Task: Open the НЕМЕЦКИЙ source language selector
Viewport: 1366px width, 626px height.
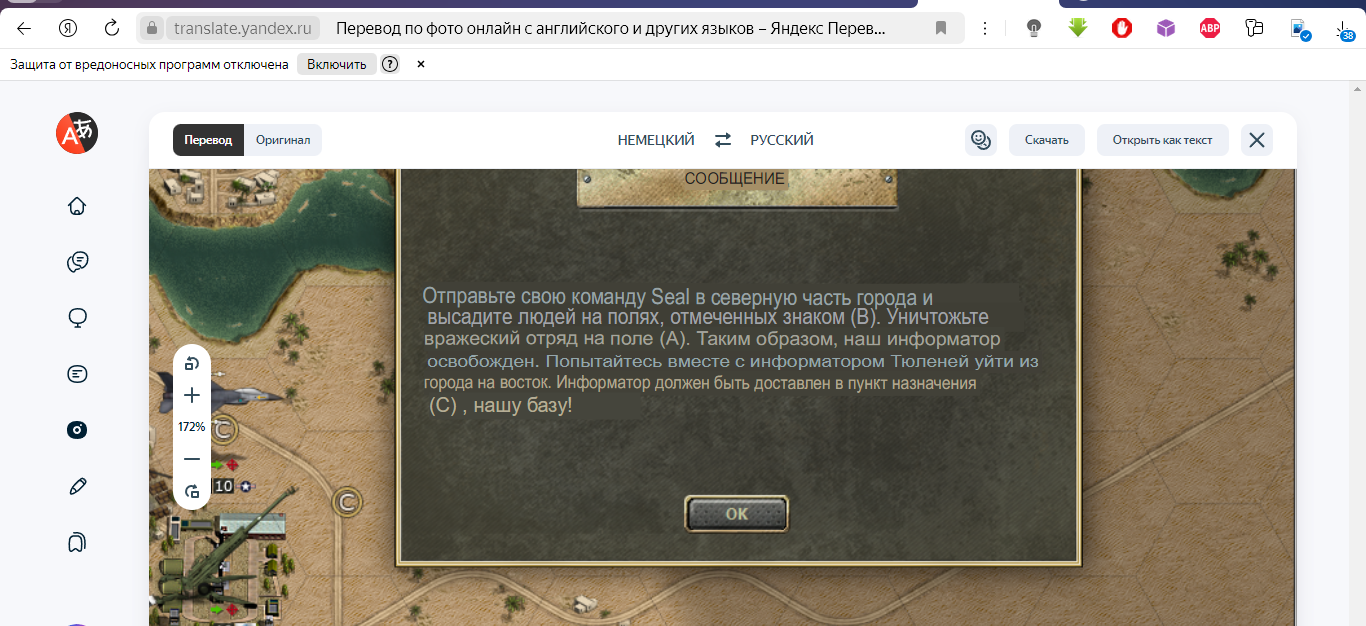Action: [656, 140]
